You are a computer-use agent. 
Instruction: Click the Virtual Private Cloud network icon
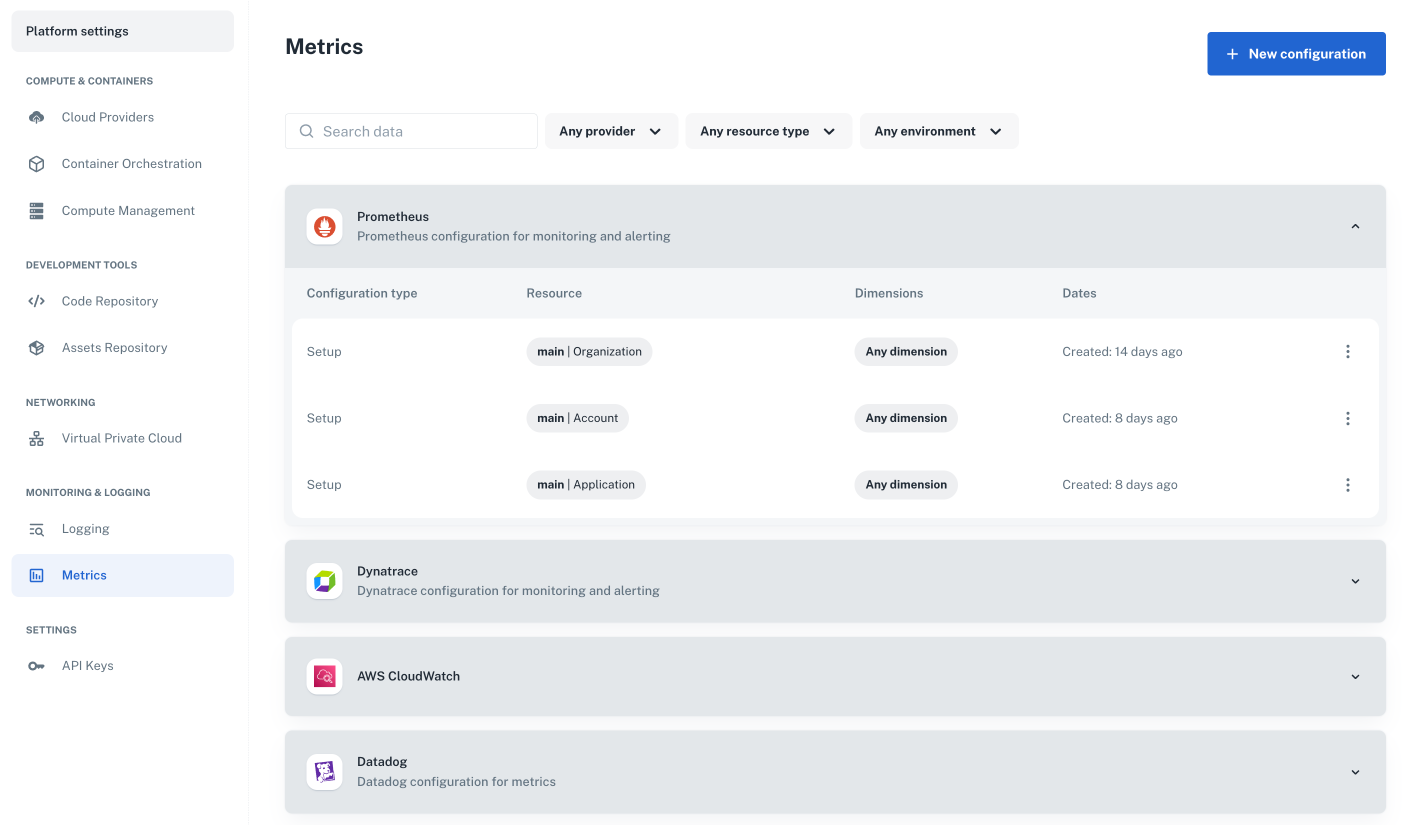click(x=36, y=438)
